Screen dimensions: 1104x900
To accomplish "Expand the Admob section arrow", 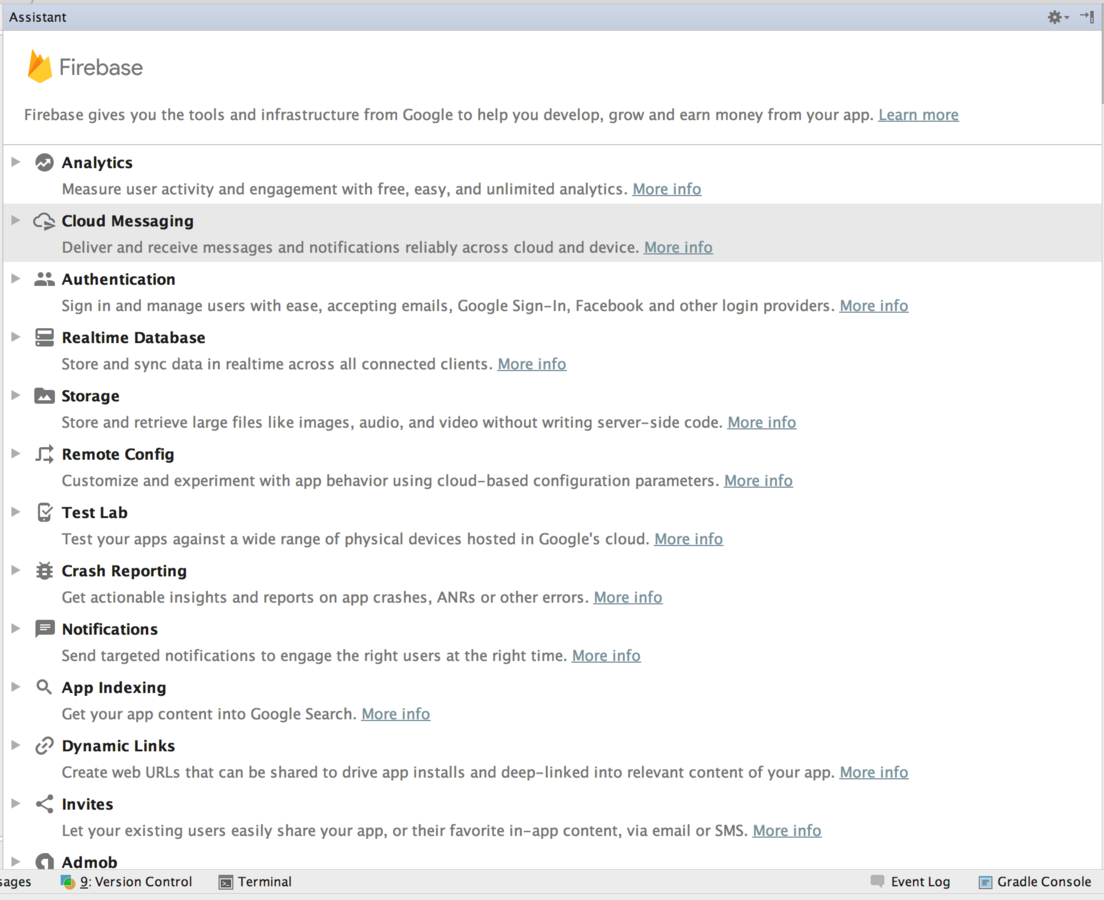I will click(15, 861).
